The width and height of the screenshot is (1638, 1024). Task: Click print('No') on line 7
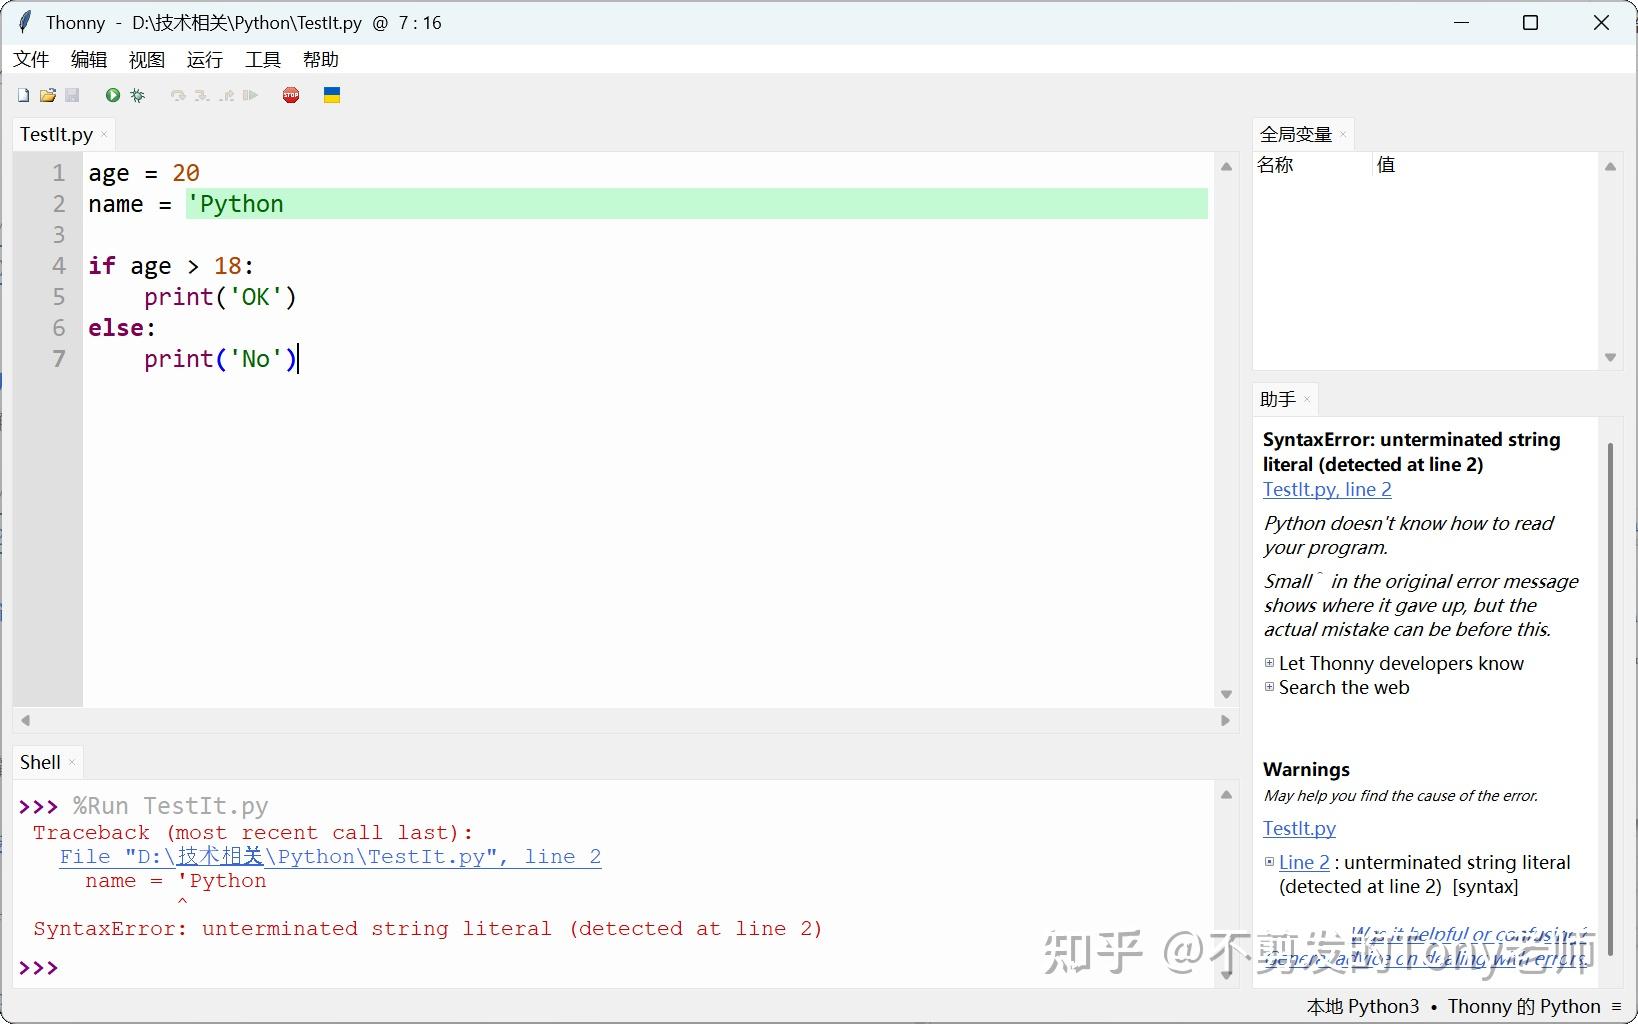220,359
